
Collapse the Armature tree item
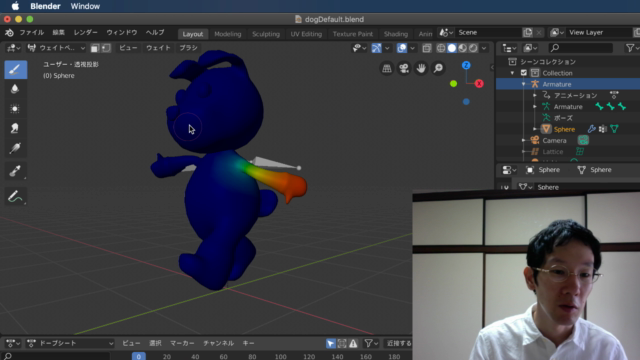click(524, 84)
